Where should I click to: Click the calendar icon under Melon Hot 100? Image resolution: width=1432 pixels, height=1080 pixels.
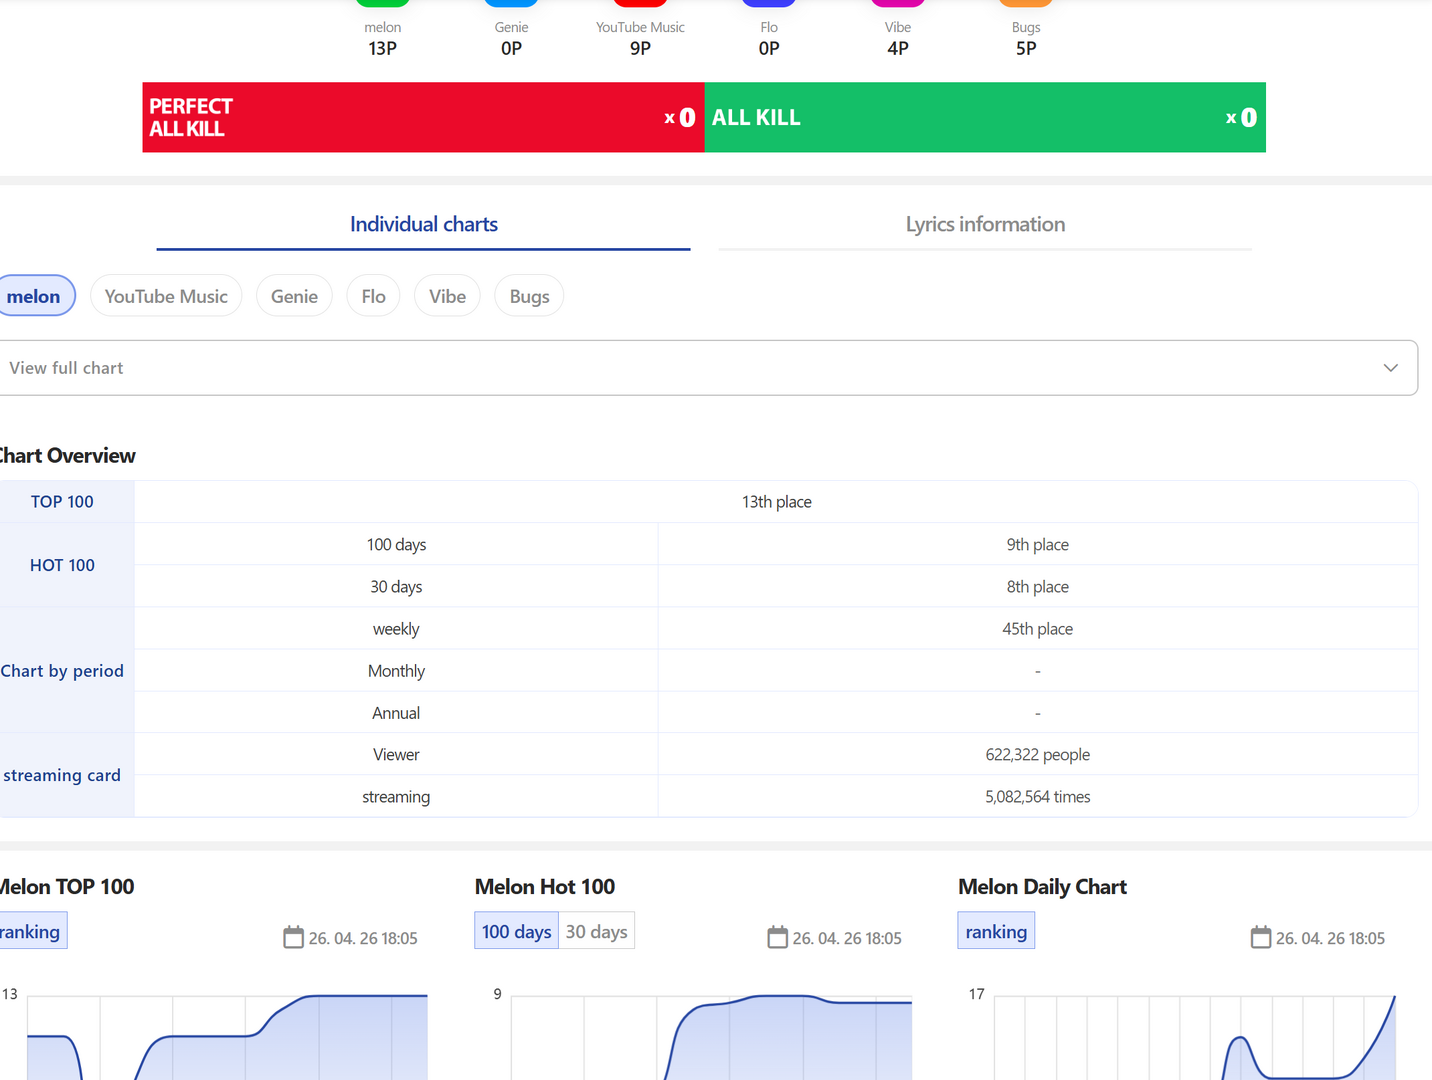pyautogui.click(x=777, y=937)
